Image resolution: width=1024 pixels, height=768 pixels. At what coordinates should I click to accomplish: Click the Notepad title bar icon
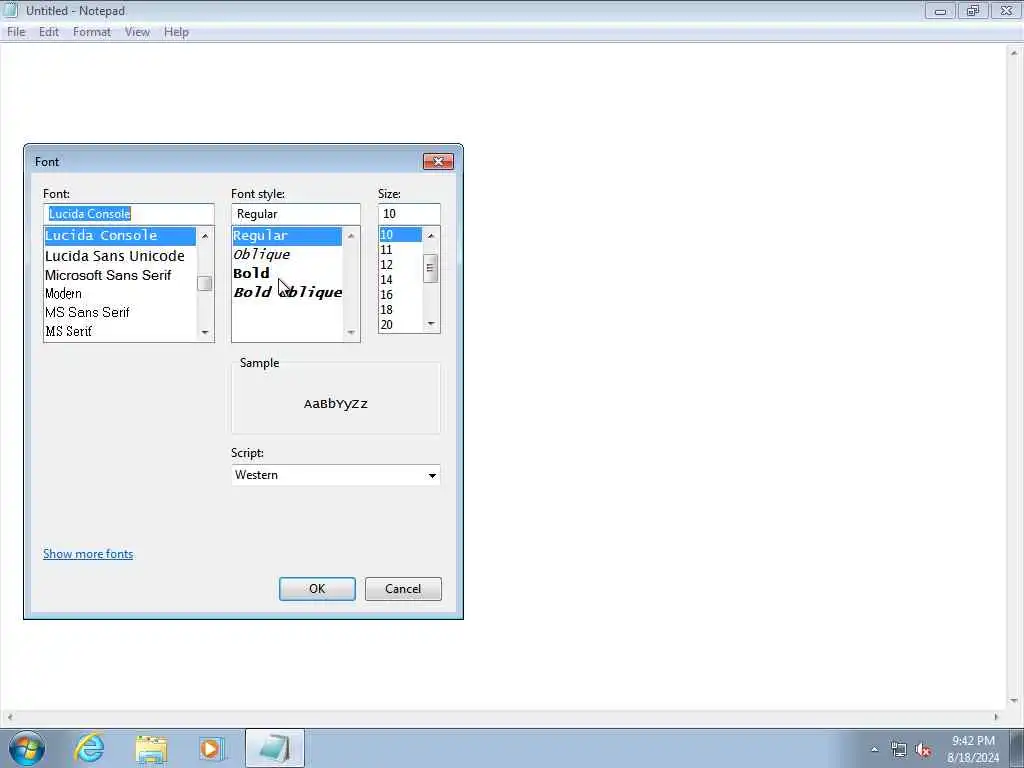coord(10,10)
